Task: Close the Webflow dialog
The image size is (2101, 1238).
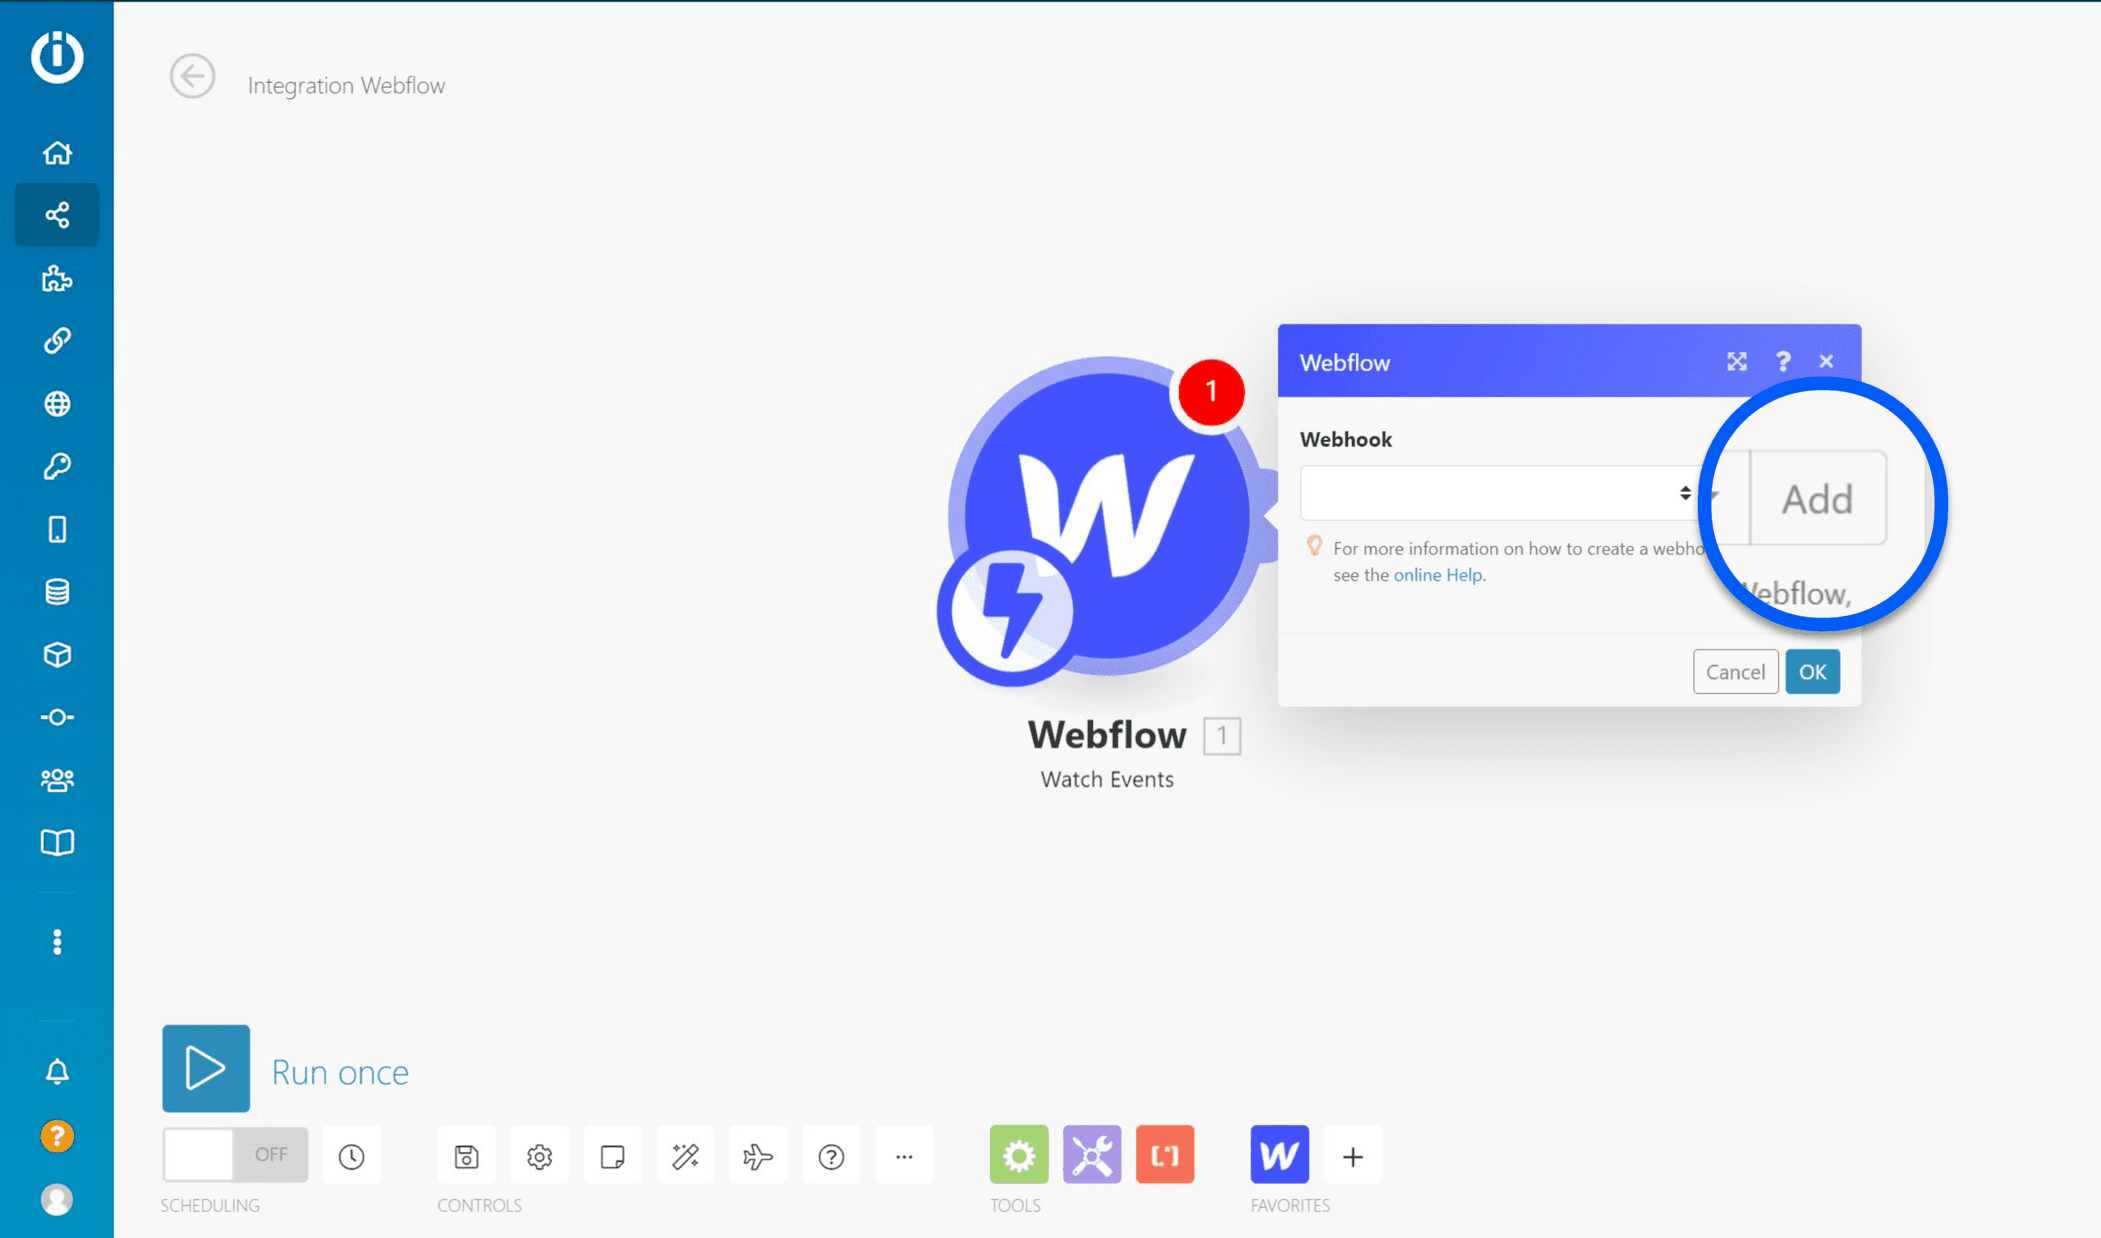Action: 1826,362
